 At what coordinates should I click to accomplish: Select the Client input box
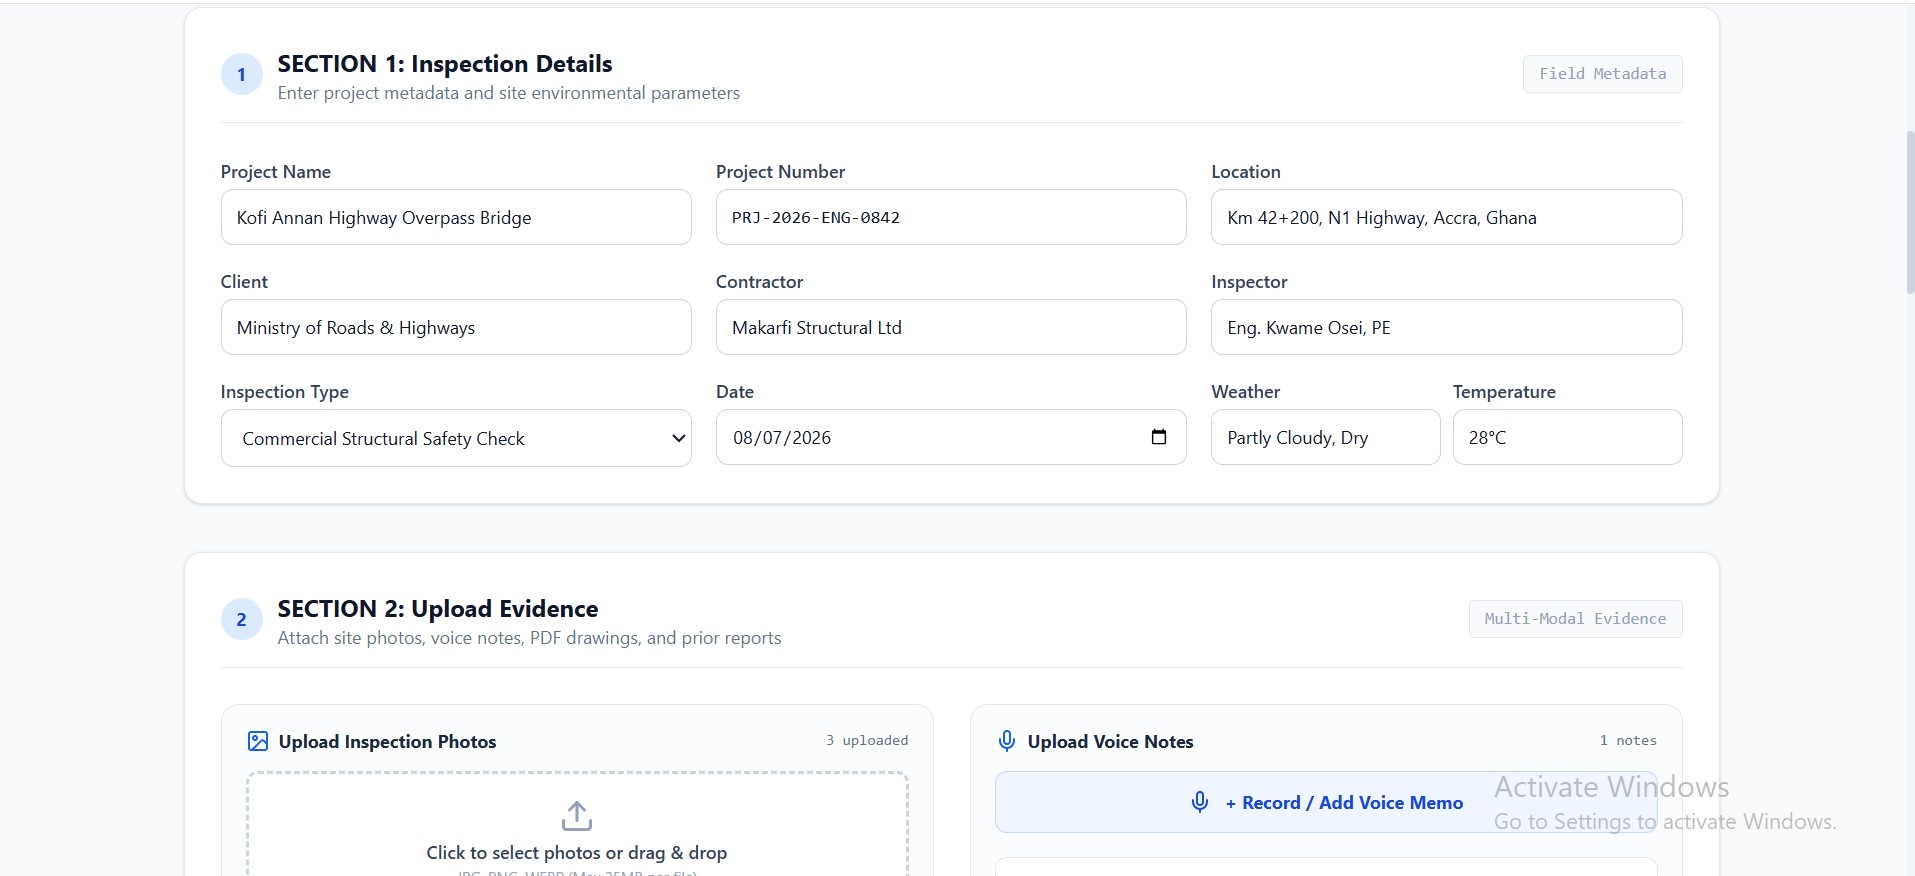(x=456, y=327)
